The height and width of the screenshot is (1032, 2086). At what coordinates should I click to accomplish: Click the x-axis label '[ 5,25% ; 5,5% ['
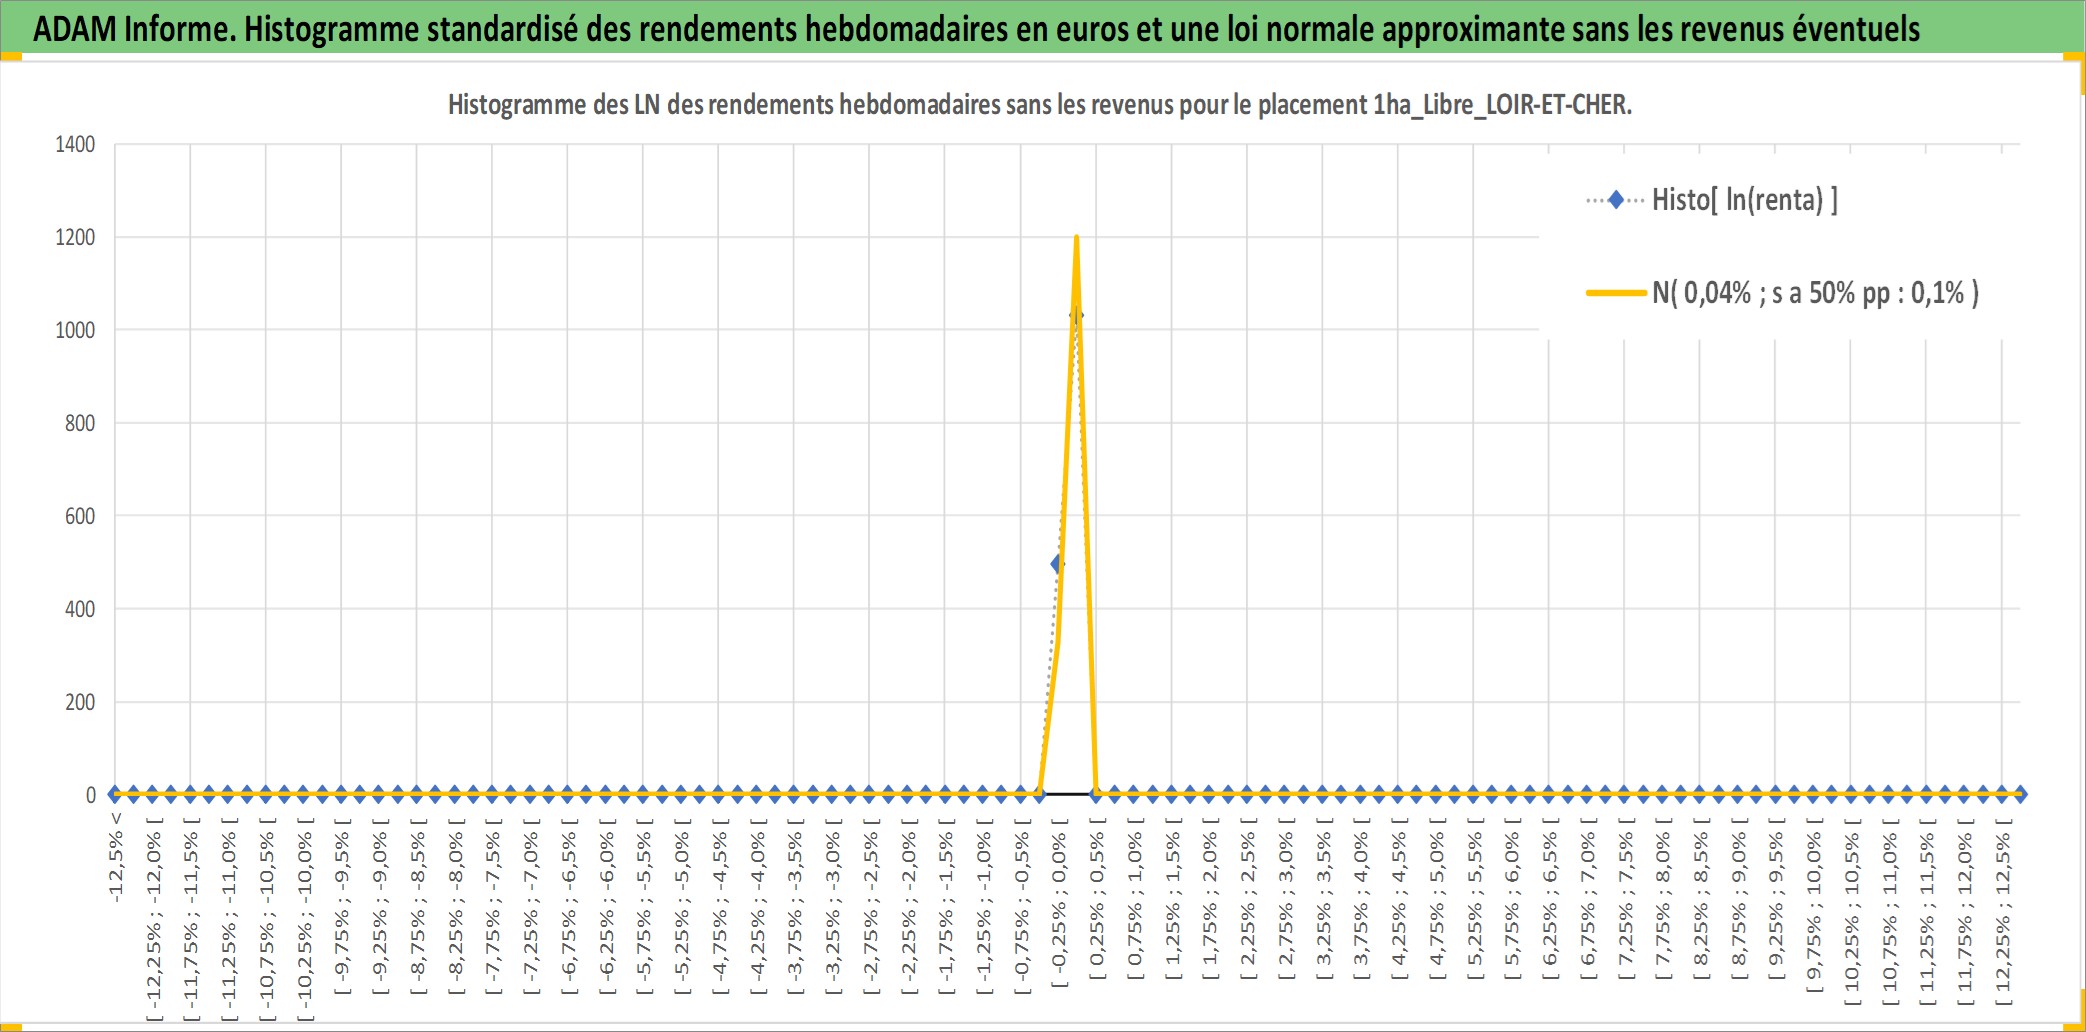(1474, 899)
